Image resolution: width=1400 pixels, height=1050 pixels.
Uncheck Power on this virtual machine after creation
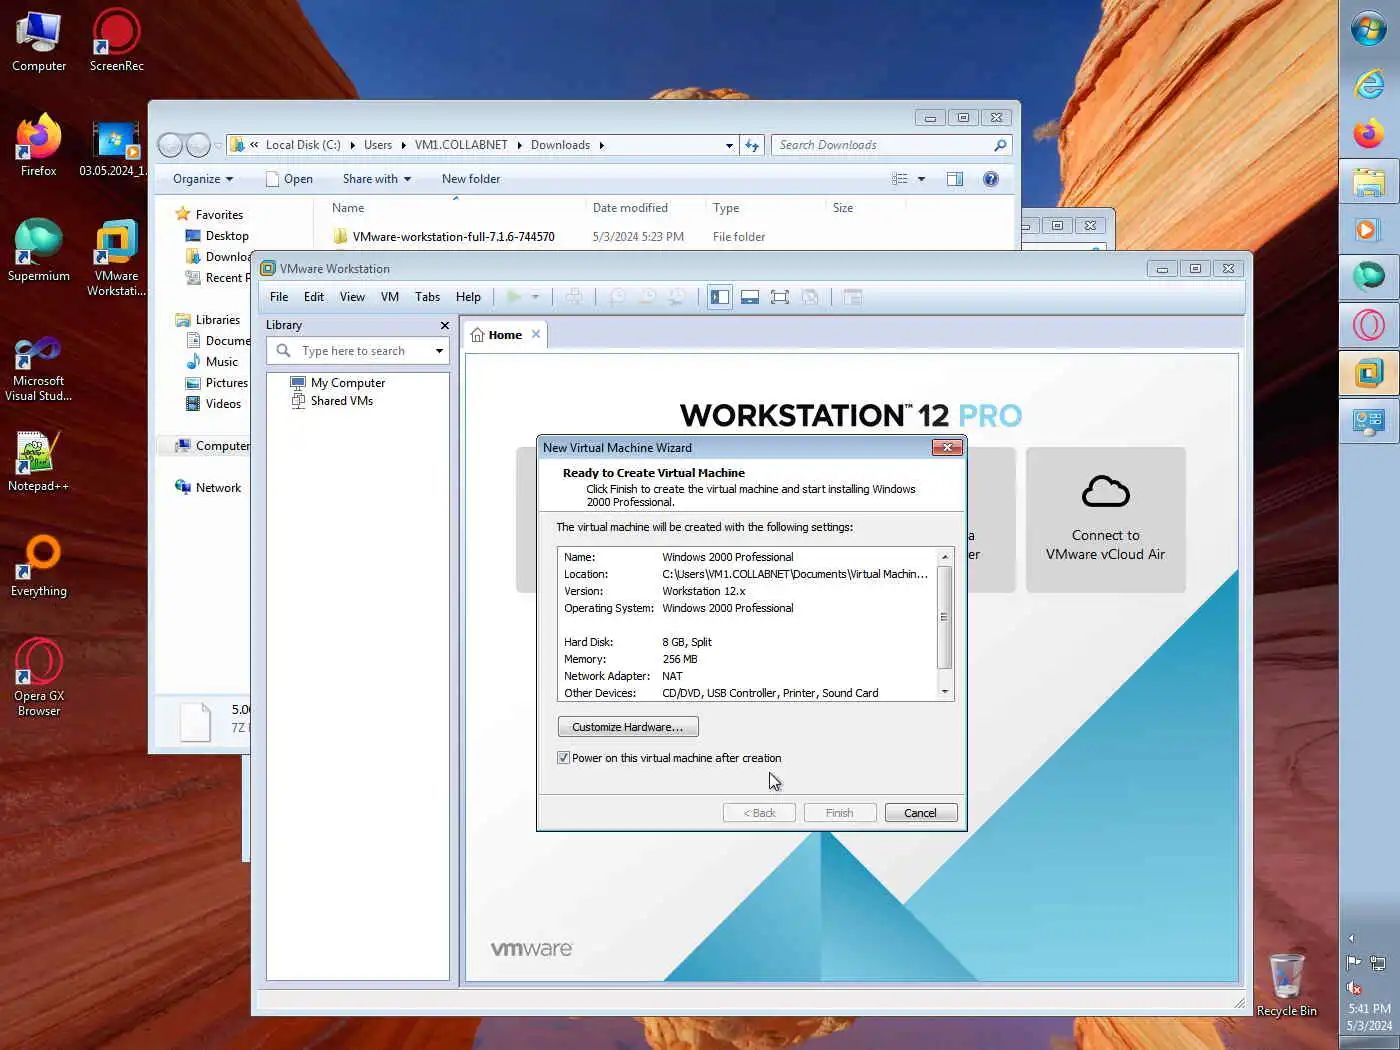(563, 758)
